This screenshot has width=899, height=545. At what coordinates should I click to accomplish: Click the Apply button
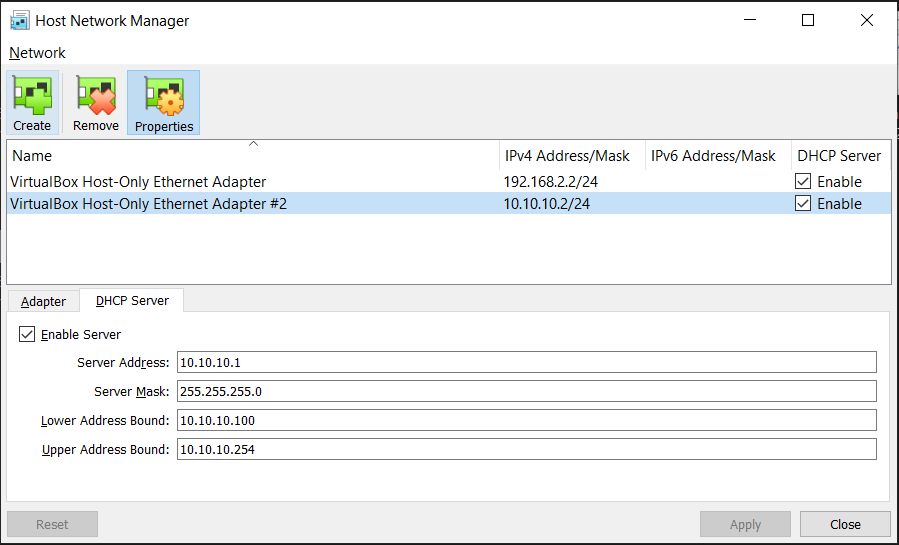coord(745,524)
